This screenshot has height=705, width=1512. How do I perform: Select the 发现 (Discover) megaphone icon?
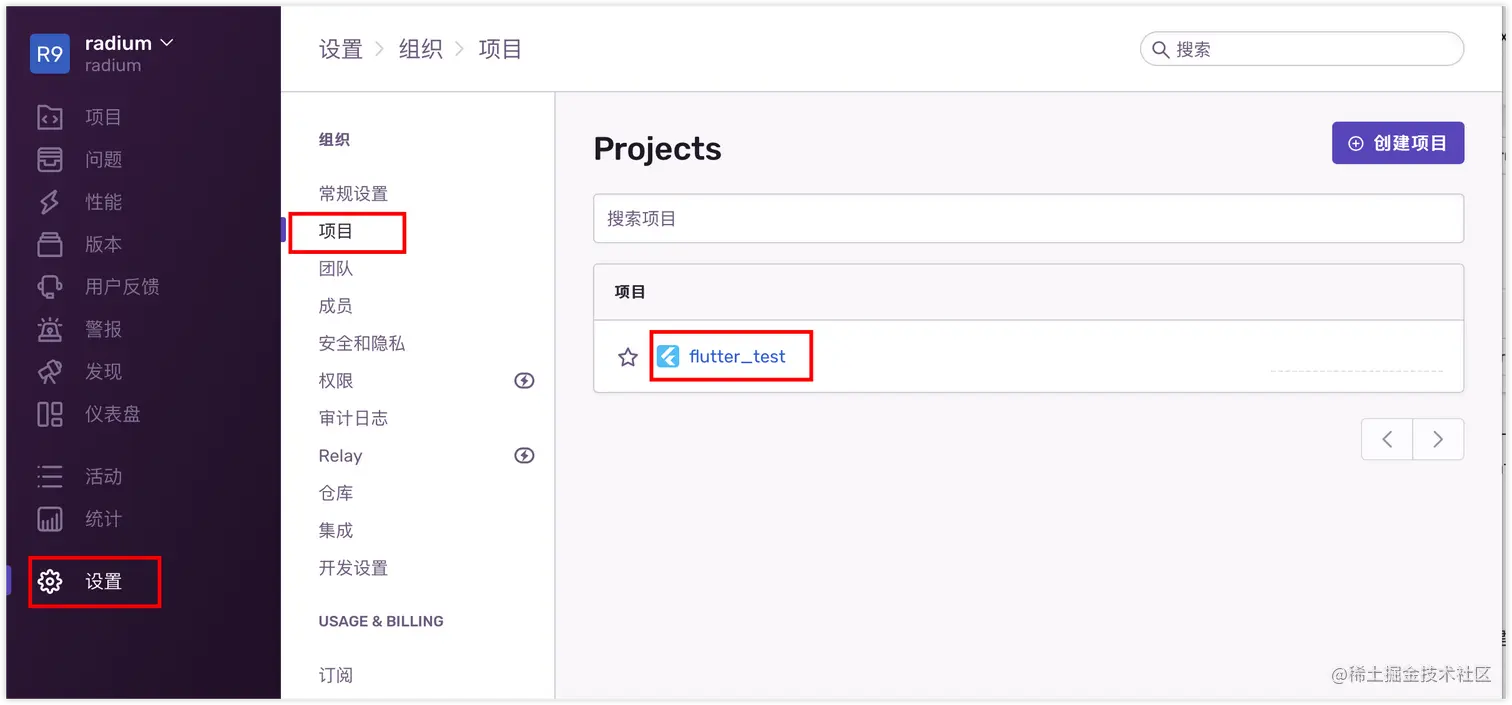click(x=50, y=371)
